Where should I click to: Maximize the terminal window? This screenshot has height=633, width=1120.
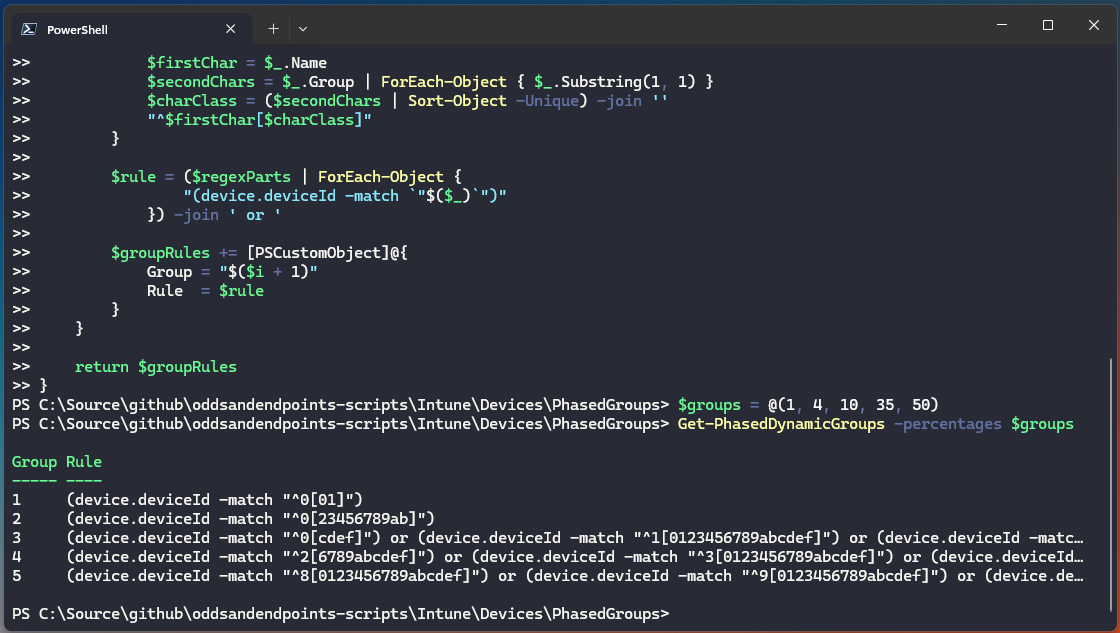(x=1047, y=25)
